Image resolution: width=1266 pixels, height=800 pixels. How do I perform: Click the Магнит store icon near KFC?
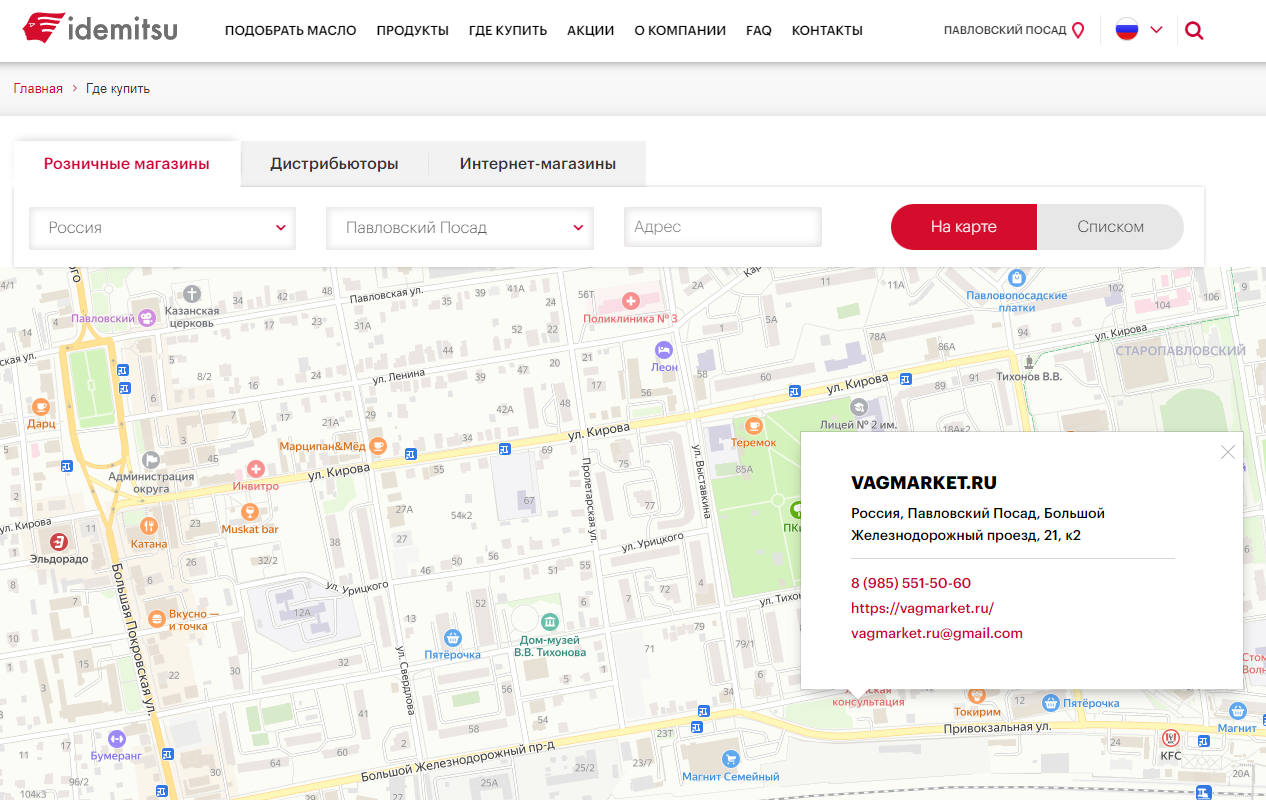pos(1238,711)
